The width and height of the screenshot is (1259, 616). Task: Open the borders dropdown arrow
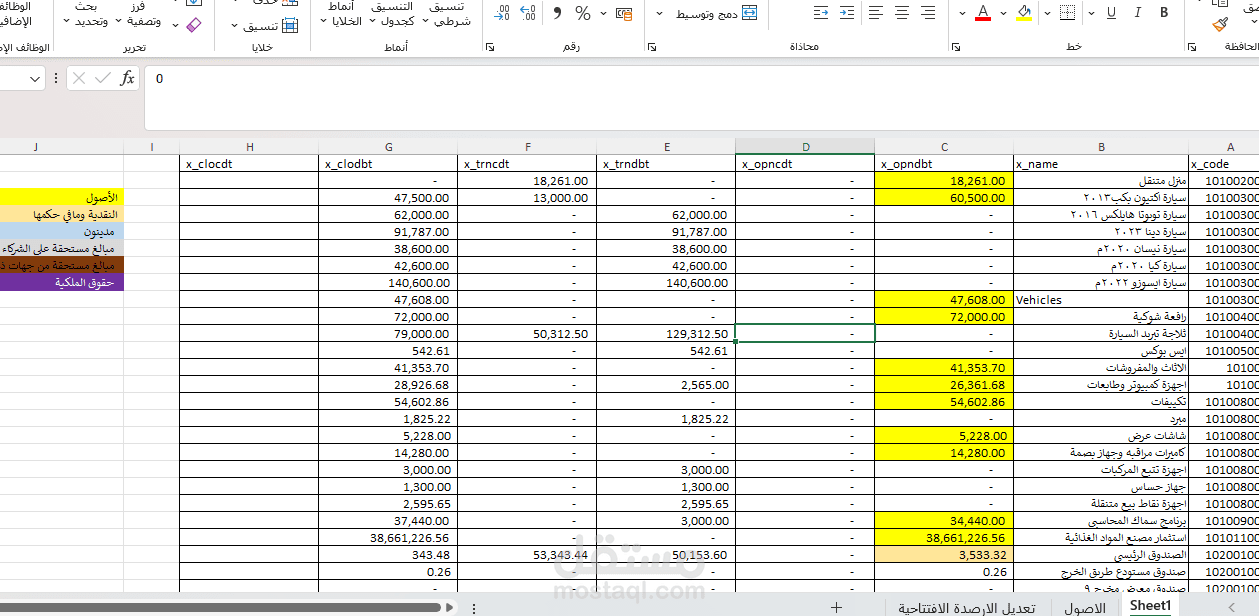1047,13
